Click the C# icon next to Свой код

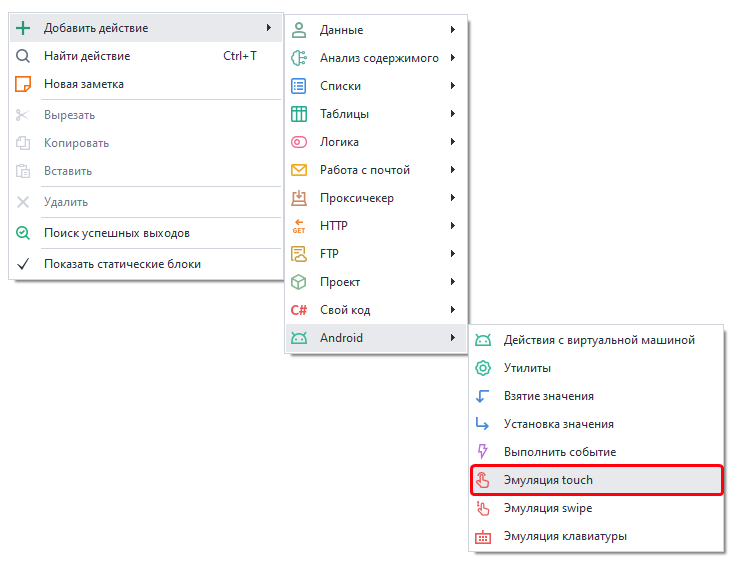298,310
